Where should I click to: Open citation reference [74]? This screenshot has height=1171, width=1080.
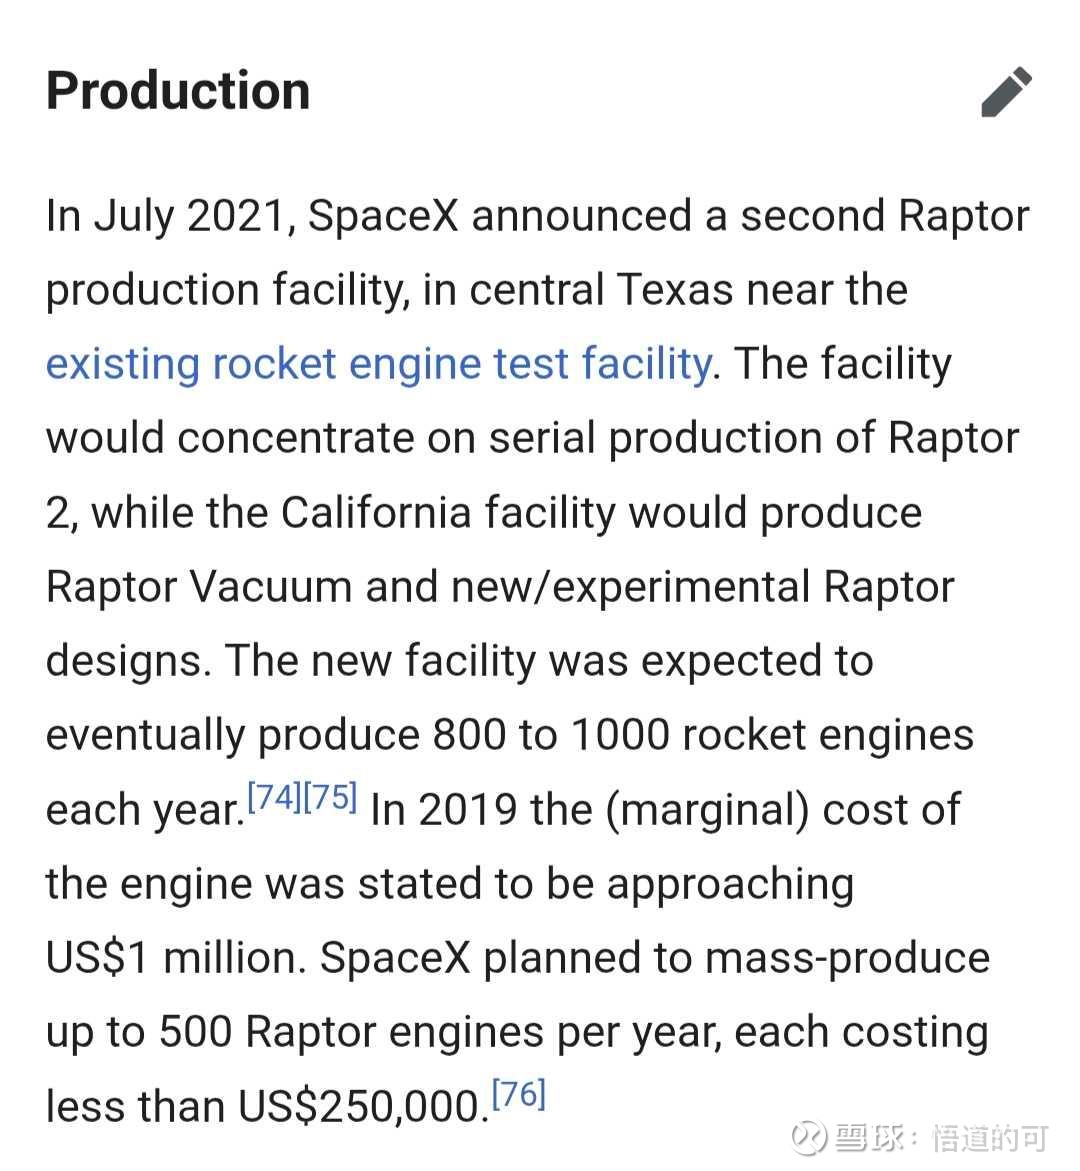coord(273,798)
